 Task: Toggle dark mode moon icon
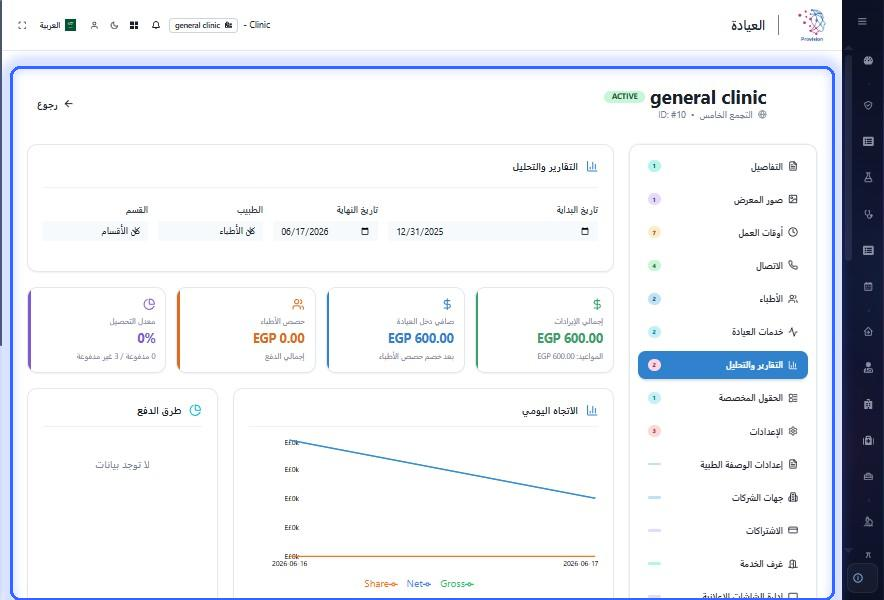pyautogui.click(x=114, y=25)
